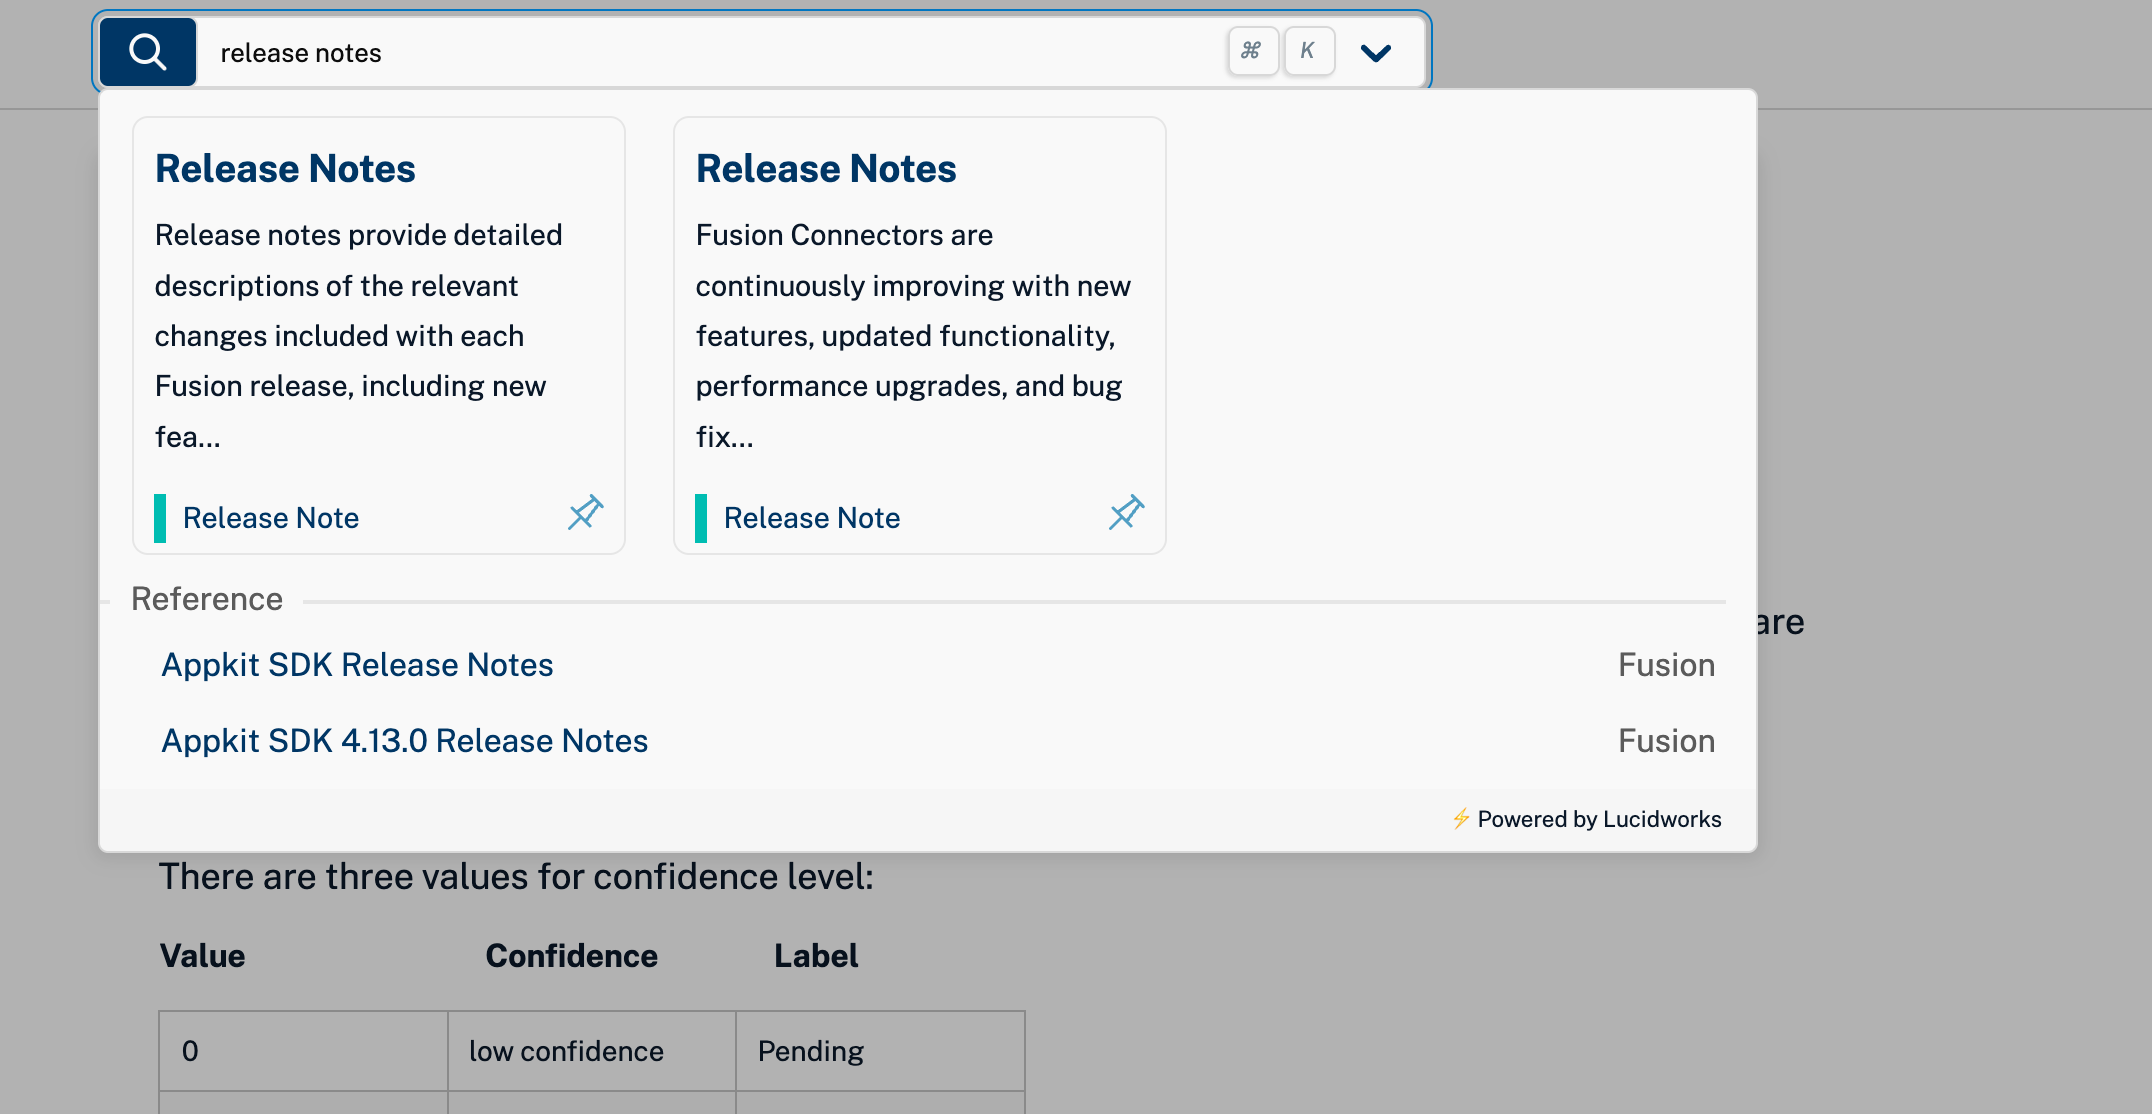Image resolution: width=2152 pixels, height=1114 pixels.
Task: Click the '0' value table cell
Action: pos(303,1051)
